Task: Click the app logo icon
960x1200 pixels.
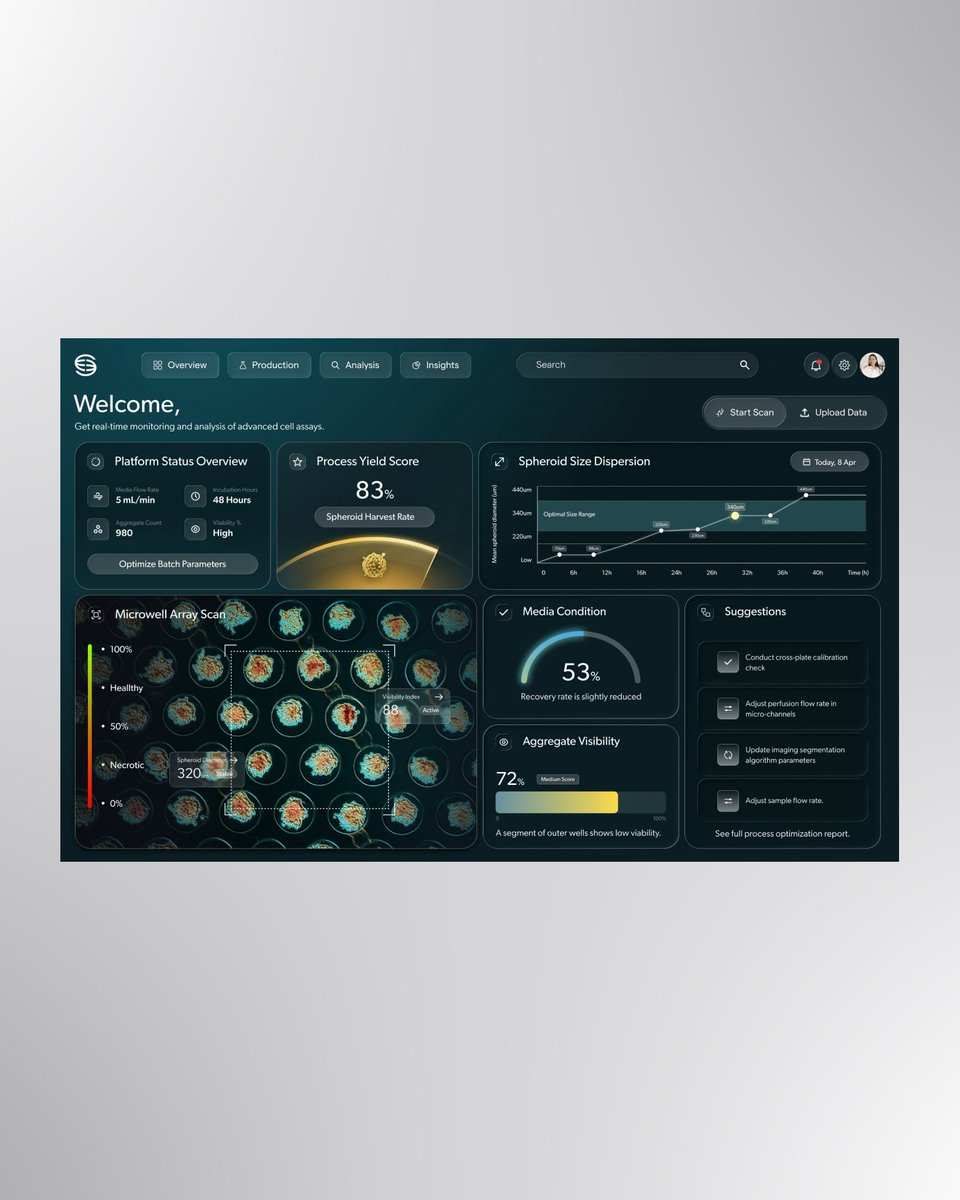Action: (x=86, y=365)
